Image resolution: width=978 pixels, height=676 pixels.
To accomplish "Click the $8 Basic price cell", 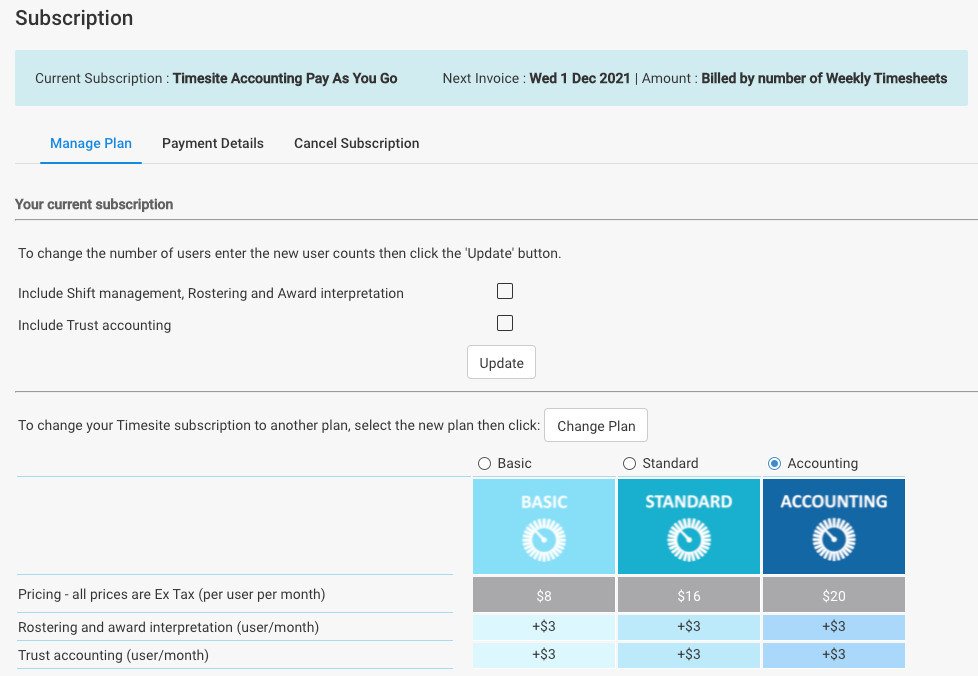I will pyautogui.click(x=544, y=595).
